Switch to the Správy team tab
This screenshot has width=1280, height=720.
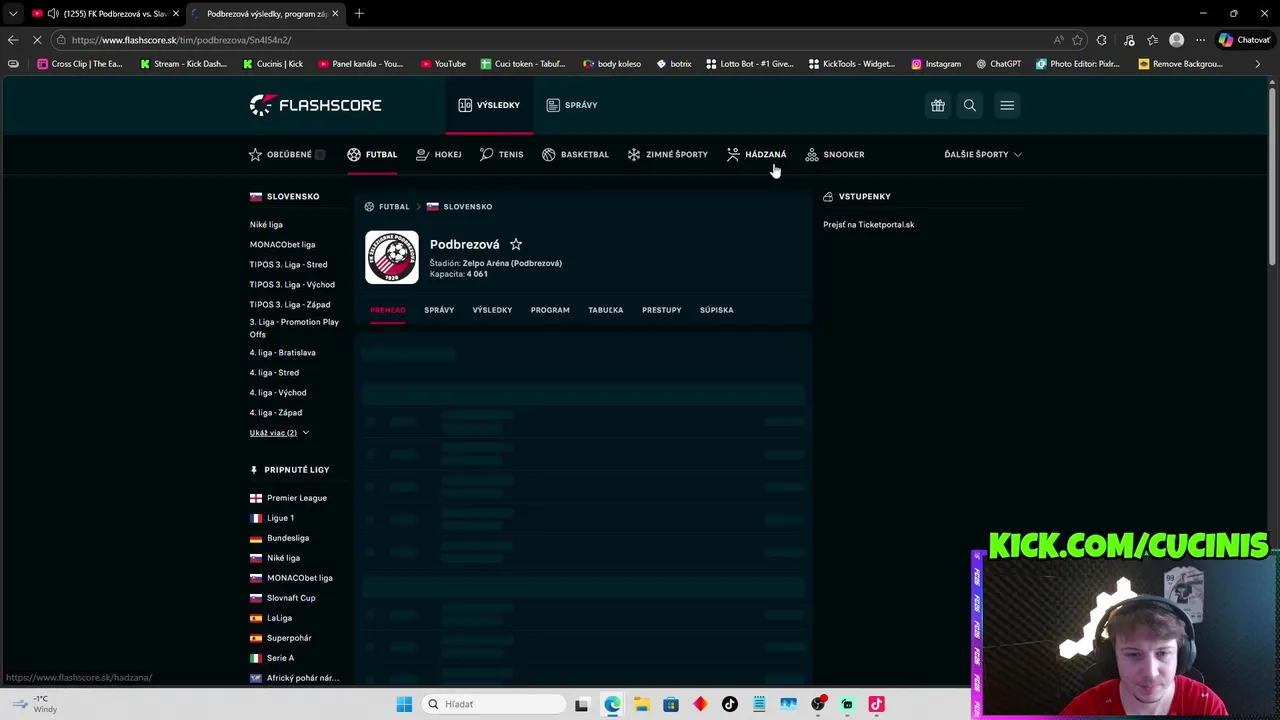439,310
